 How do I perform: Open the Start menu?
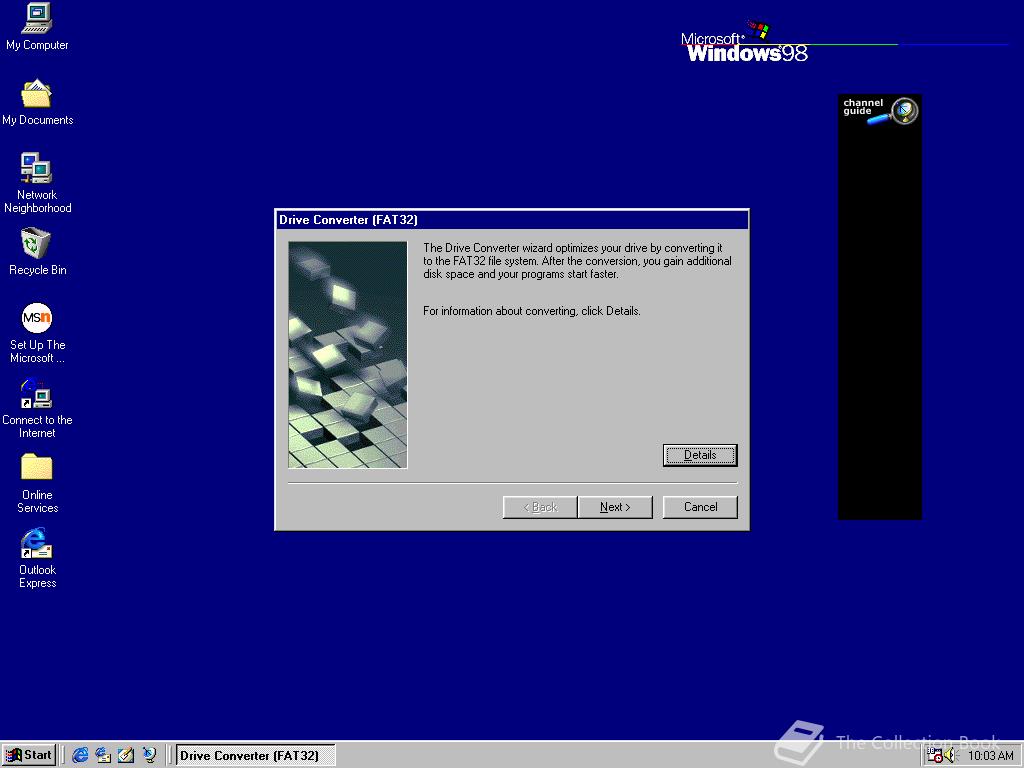pyautogui.click(x=29, y=755)
